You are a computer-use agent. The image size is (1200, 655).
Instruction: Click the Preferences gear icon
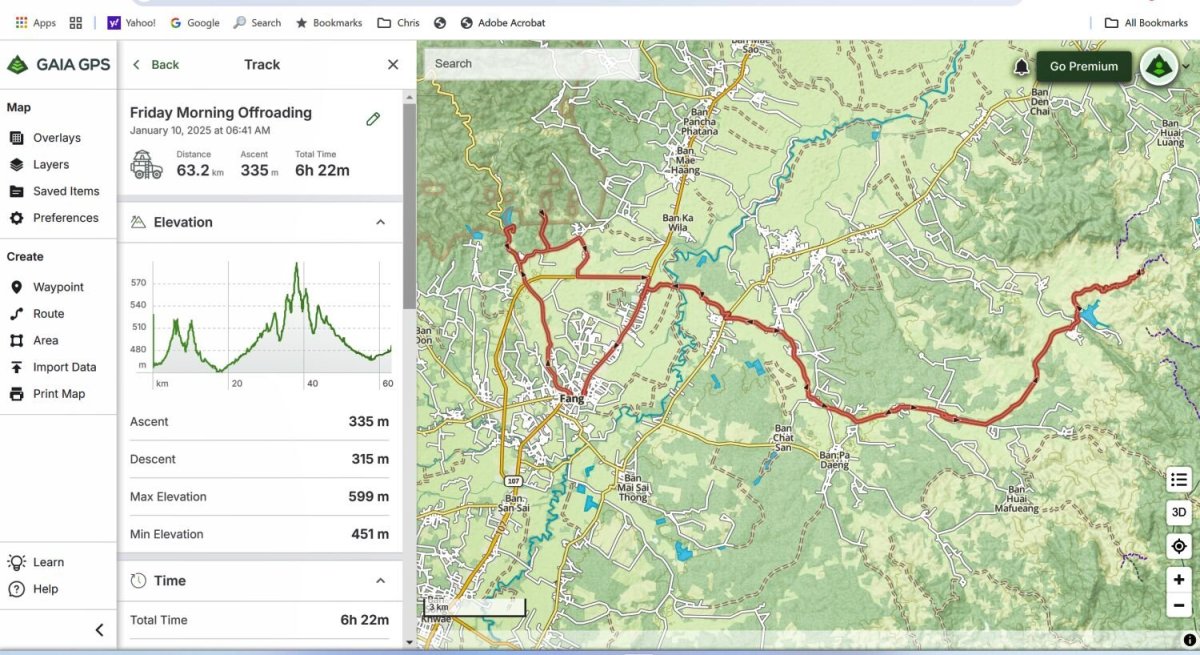[x=16, y=218]
